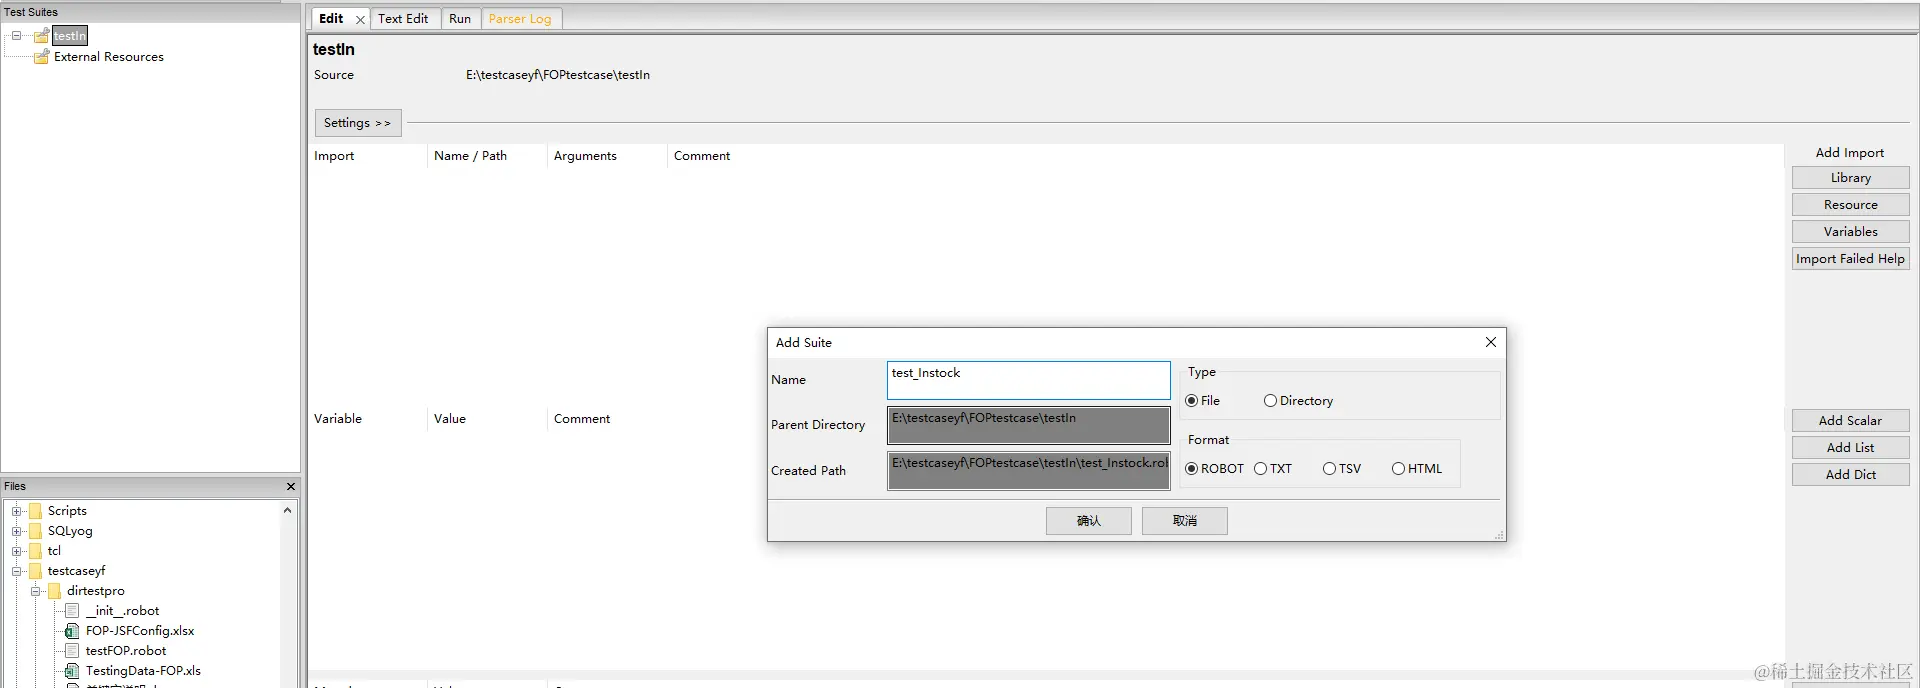
Task: Select External Resources tree item
Action: coord(109,57)
